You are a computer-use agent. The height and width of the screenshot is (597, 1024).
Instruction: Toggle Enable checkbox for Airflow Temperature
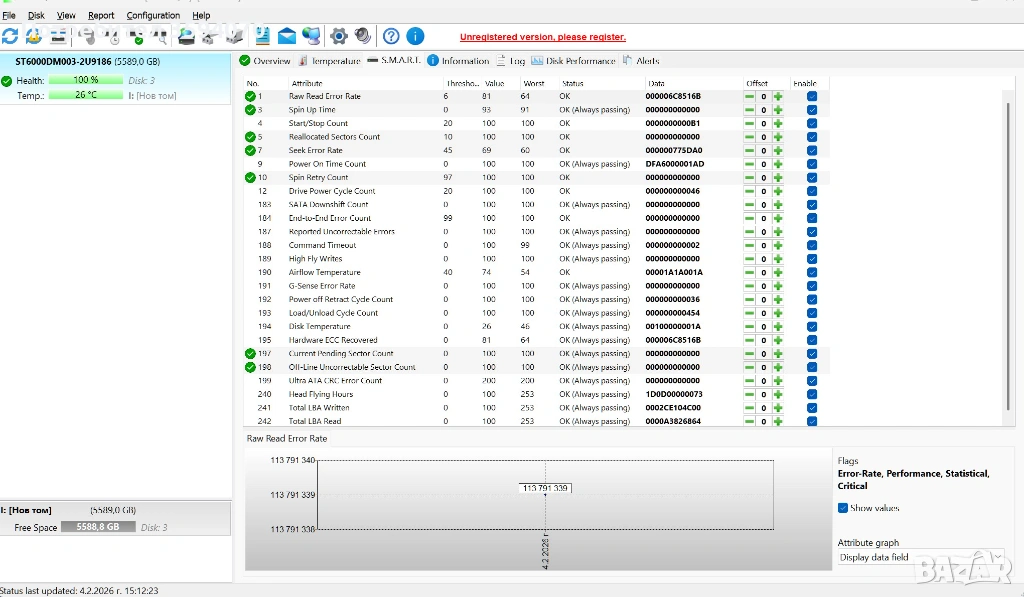tap(812, 272)
